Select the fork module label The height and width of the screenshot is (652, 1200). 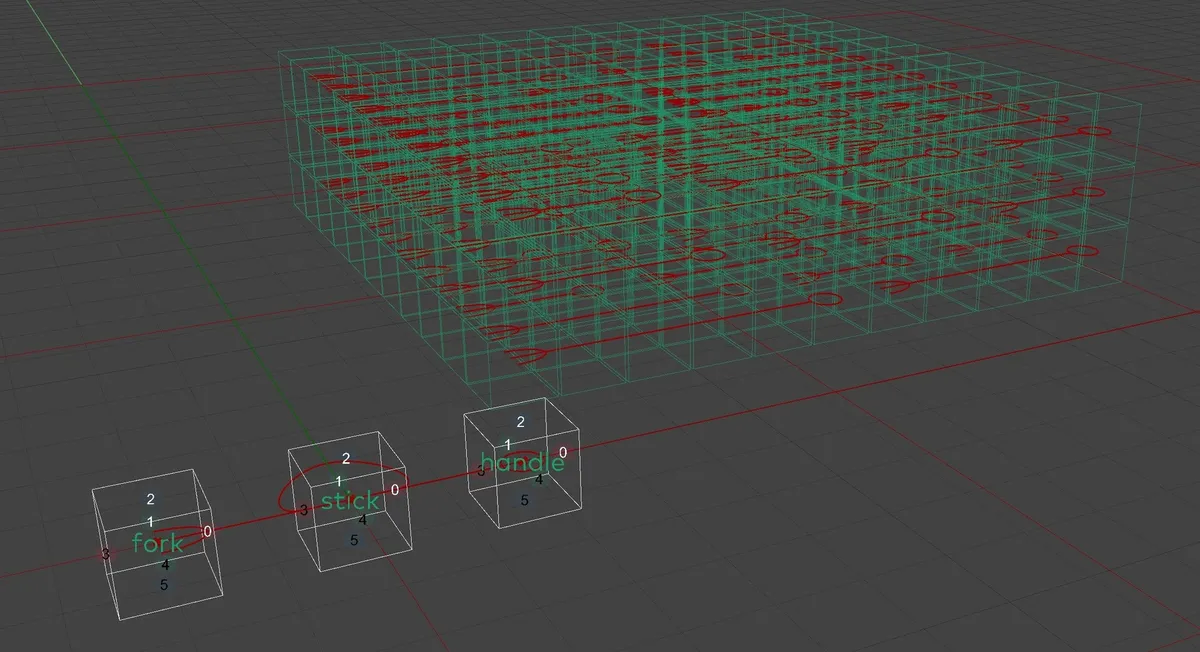[156, 544]
